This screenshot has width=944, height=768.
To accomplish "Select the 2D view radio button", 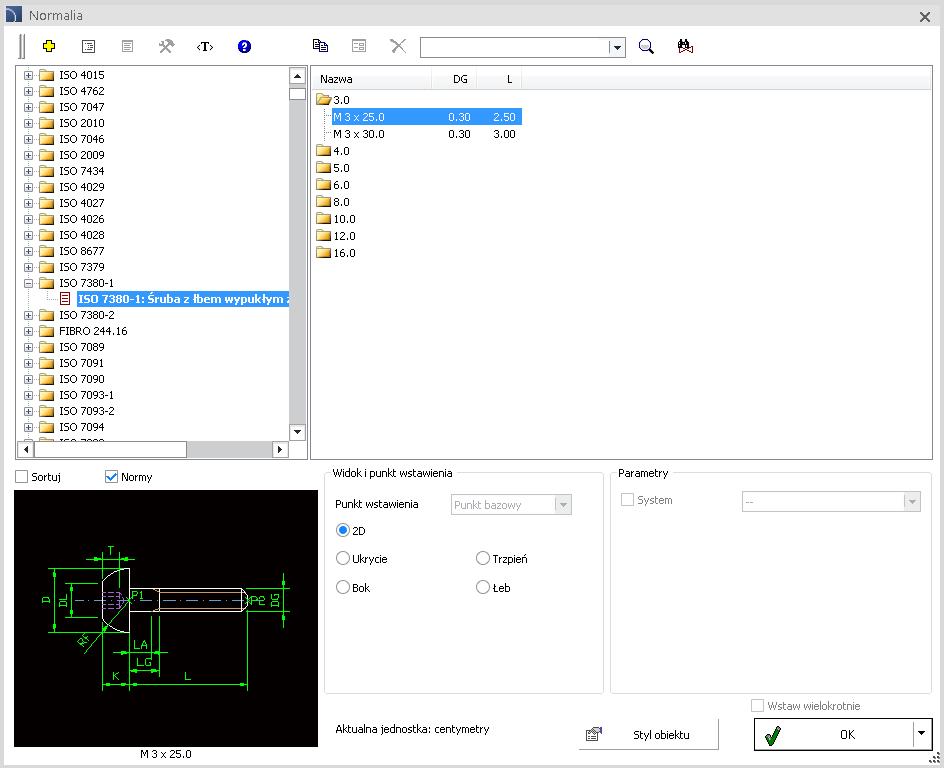I will pos(343,530).
